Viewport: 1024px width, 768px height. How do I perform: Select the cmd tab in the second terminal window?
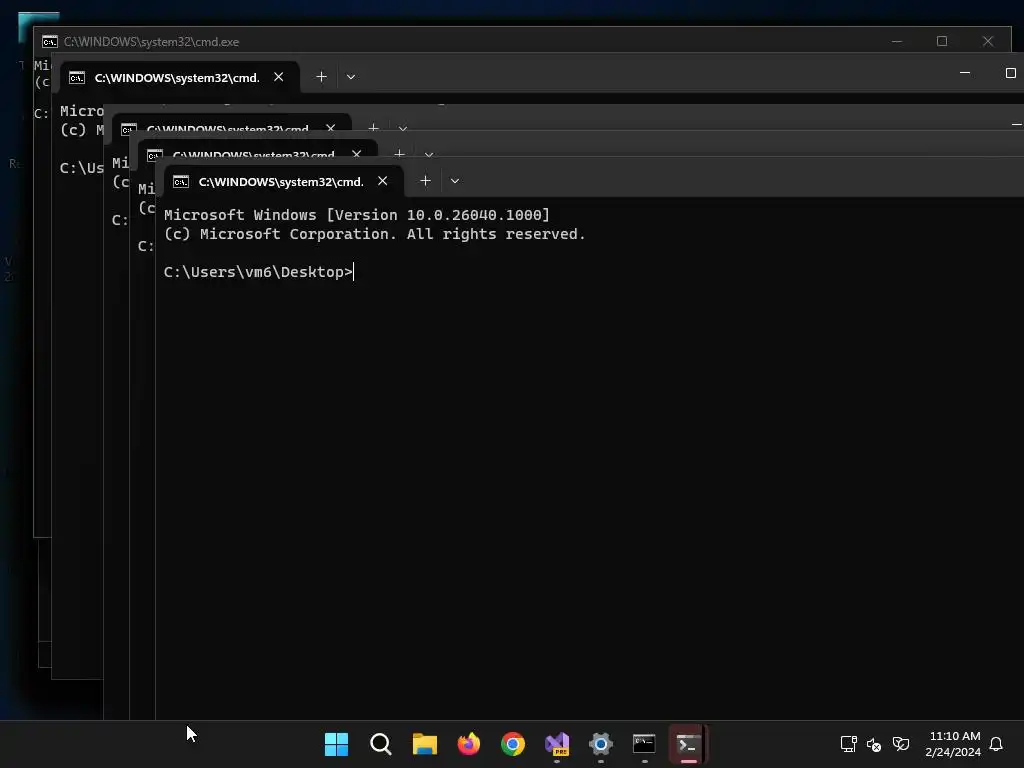[x=179, y=78]
